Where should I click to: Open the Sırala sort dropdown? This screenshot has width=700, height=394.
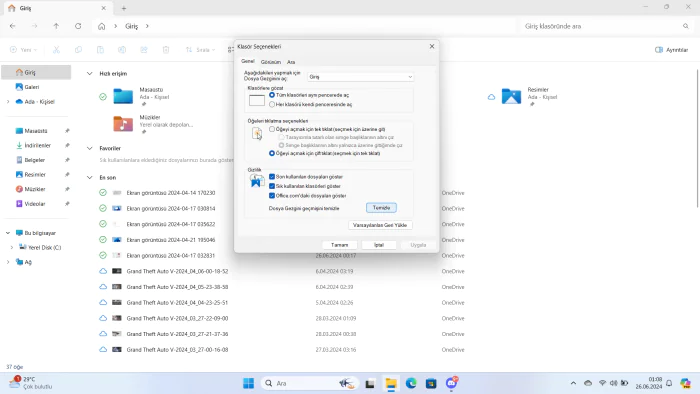pos(200,50)
